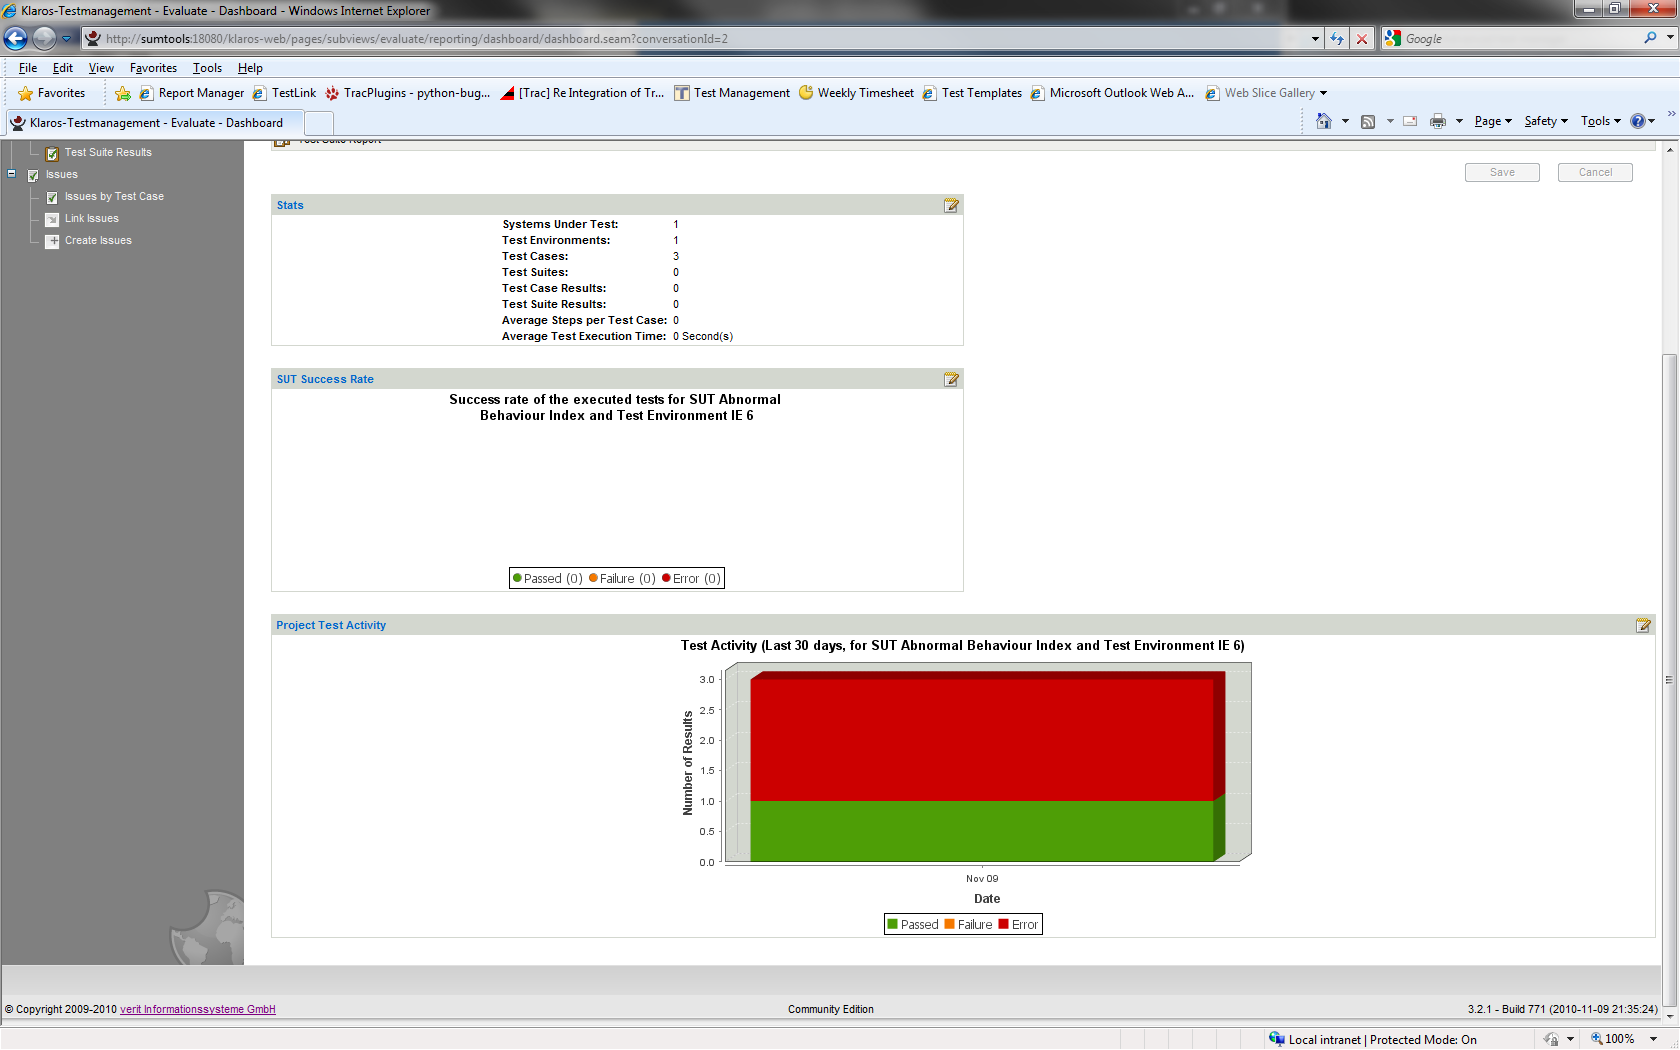Click the Stats panel edit icon
The width and height of the screenshot is (1680, 1050).
click(x=951, y=205)
